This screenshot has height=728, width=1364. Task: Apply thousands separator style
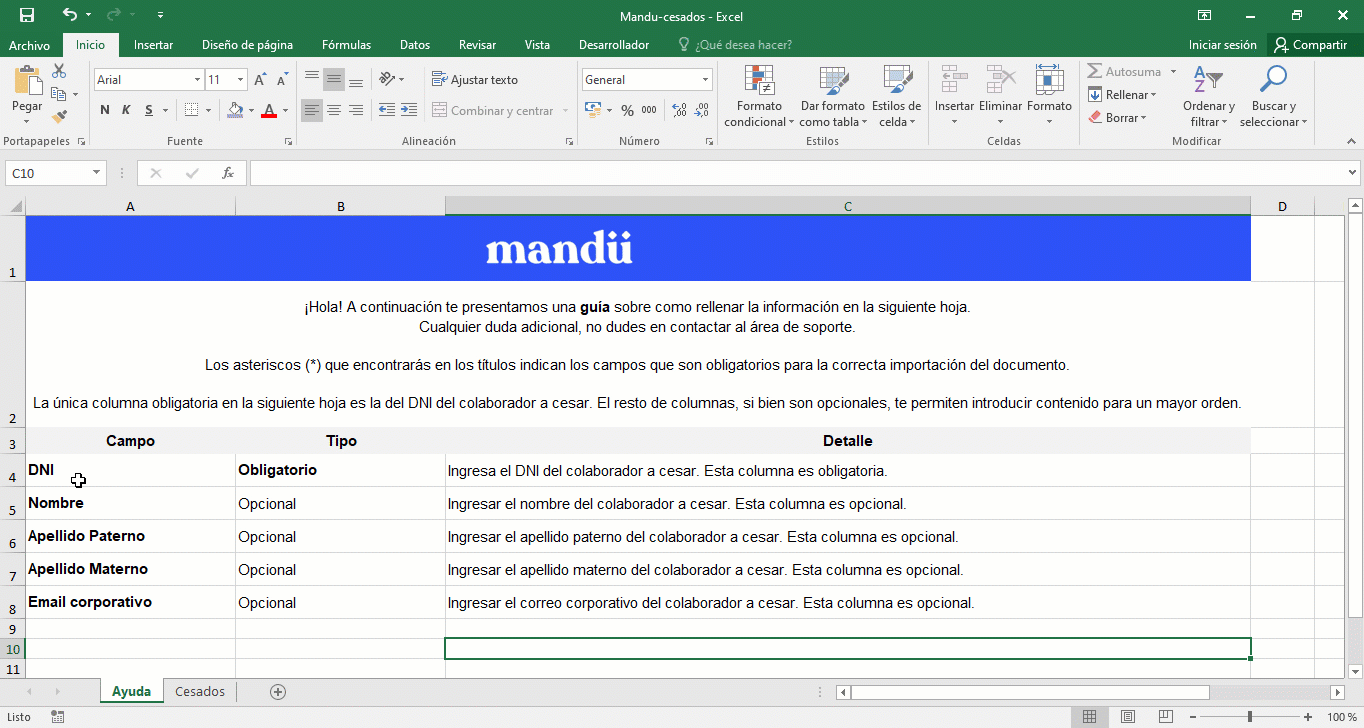pyautogui.click(x=649, y=110)
